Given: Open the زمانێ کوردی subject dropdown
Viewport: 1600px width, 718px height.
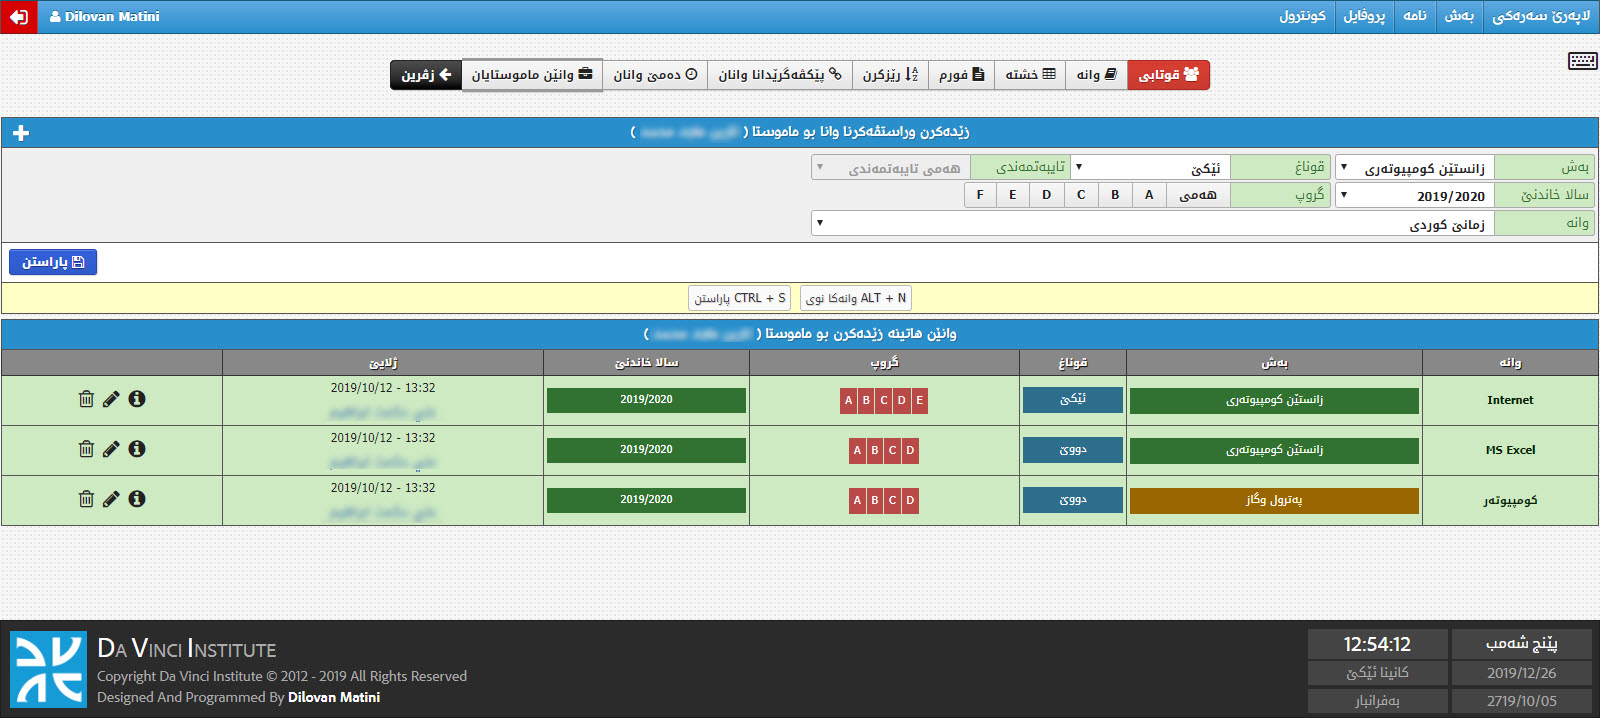Looking at the screenshot, I should (x=1152, y=224).
